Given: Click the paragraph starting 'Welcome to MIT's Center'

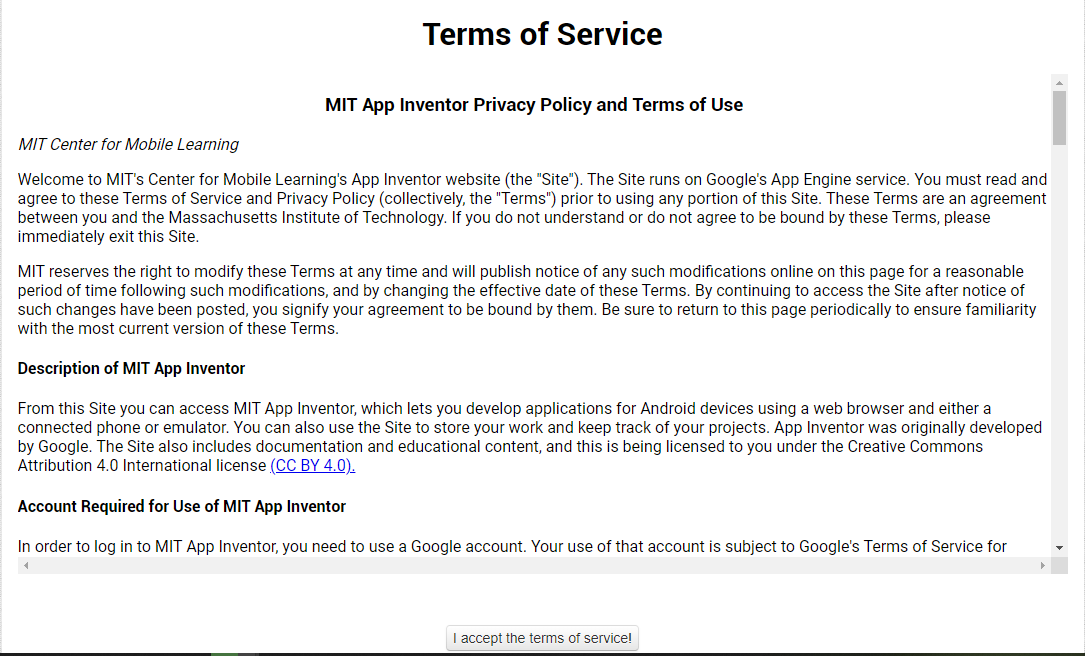Looking at the screenshot, I should coord(532,208).
